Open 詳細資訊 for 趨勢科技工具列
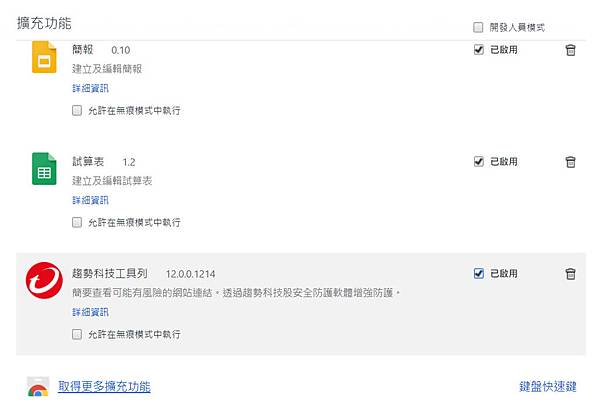 (90, 312)
